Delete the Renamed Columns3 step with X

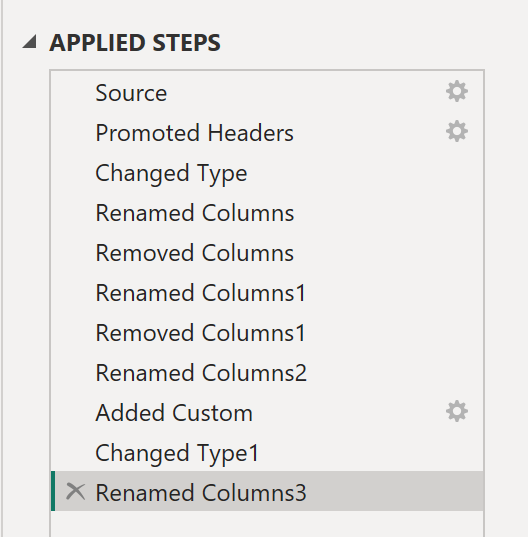click(x=75, y=491)
